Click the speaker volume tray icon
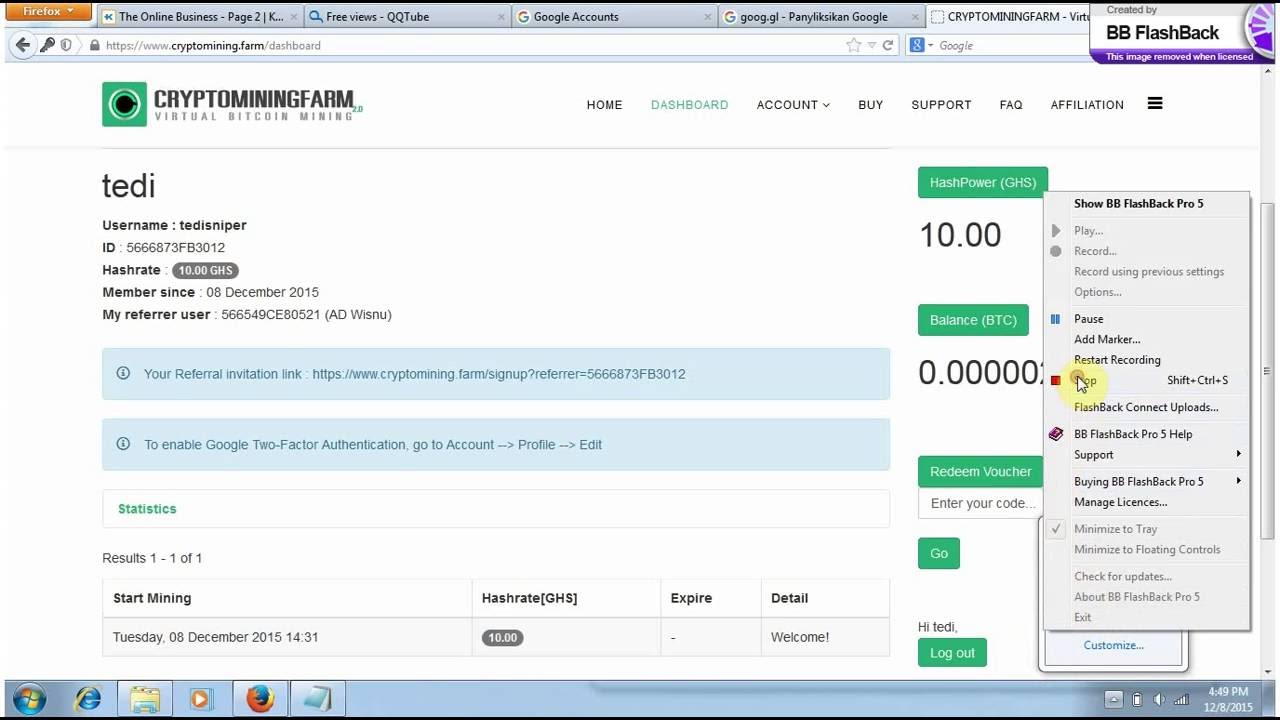Image resolution: width=1280 pixels, height=720 pixels. tap(1159, 699)
